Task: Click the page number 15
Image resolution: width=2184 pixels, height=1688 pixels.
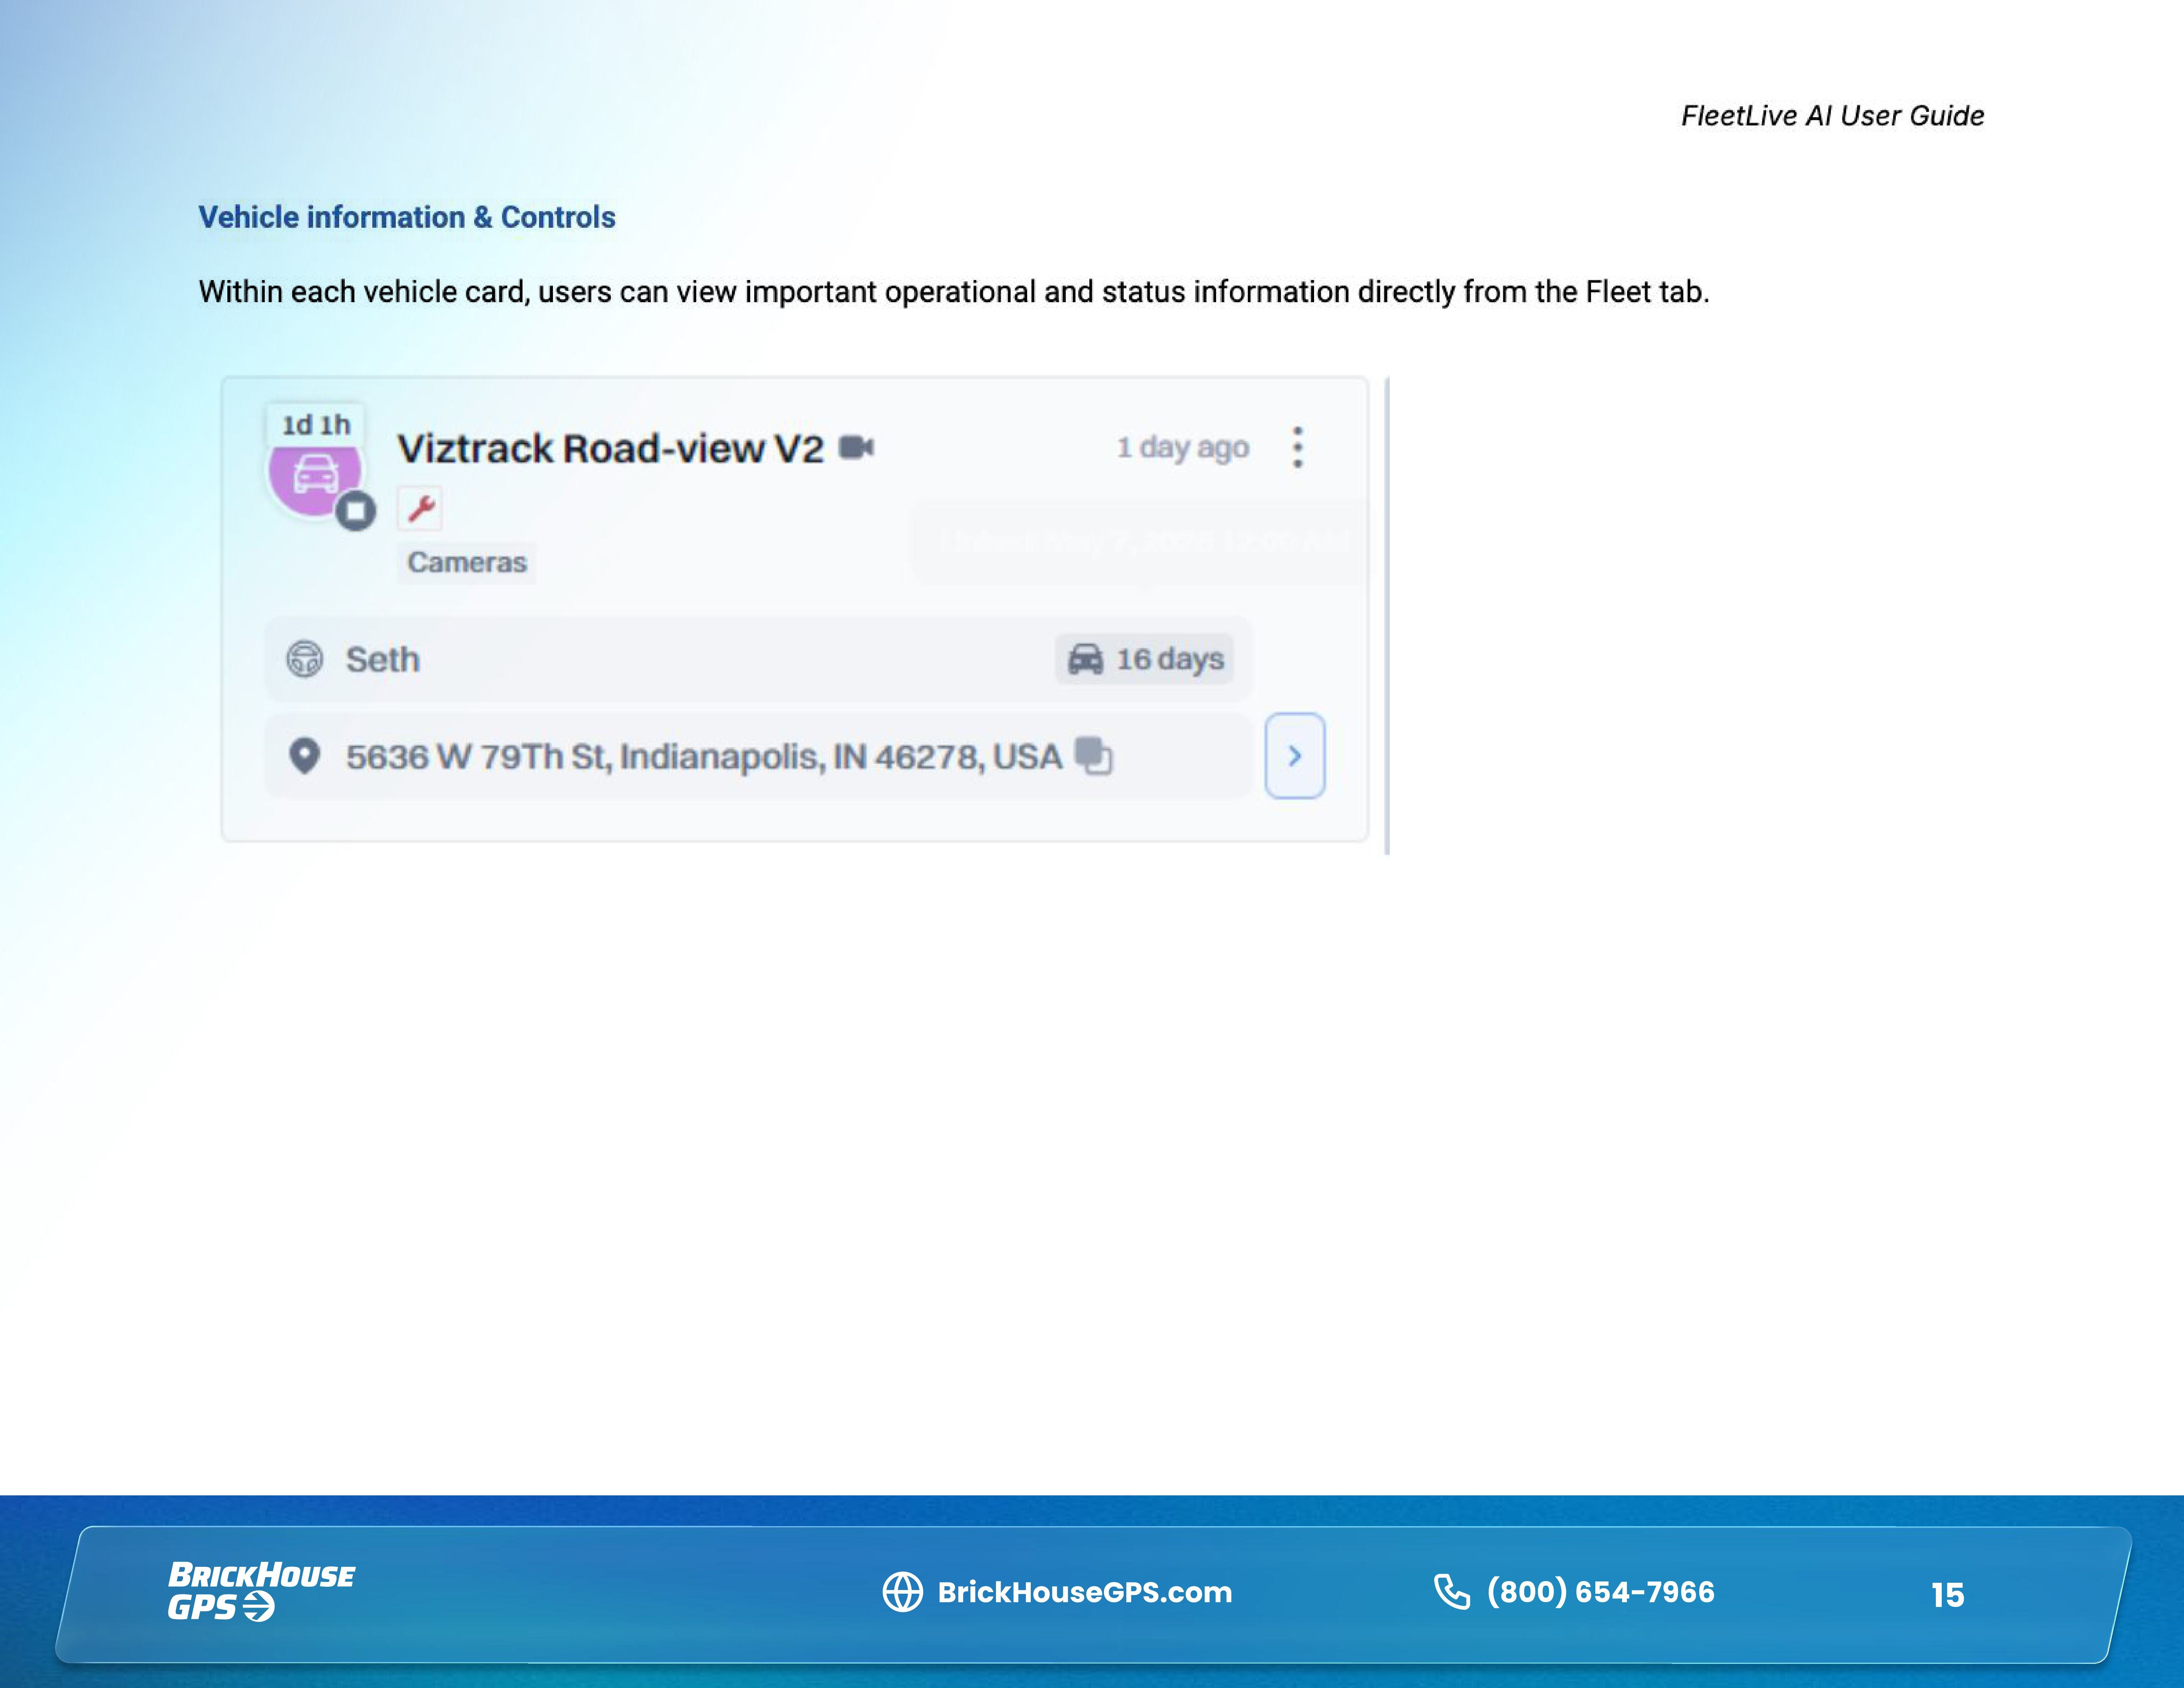Action: coord(1948,1595)
